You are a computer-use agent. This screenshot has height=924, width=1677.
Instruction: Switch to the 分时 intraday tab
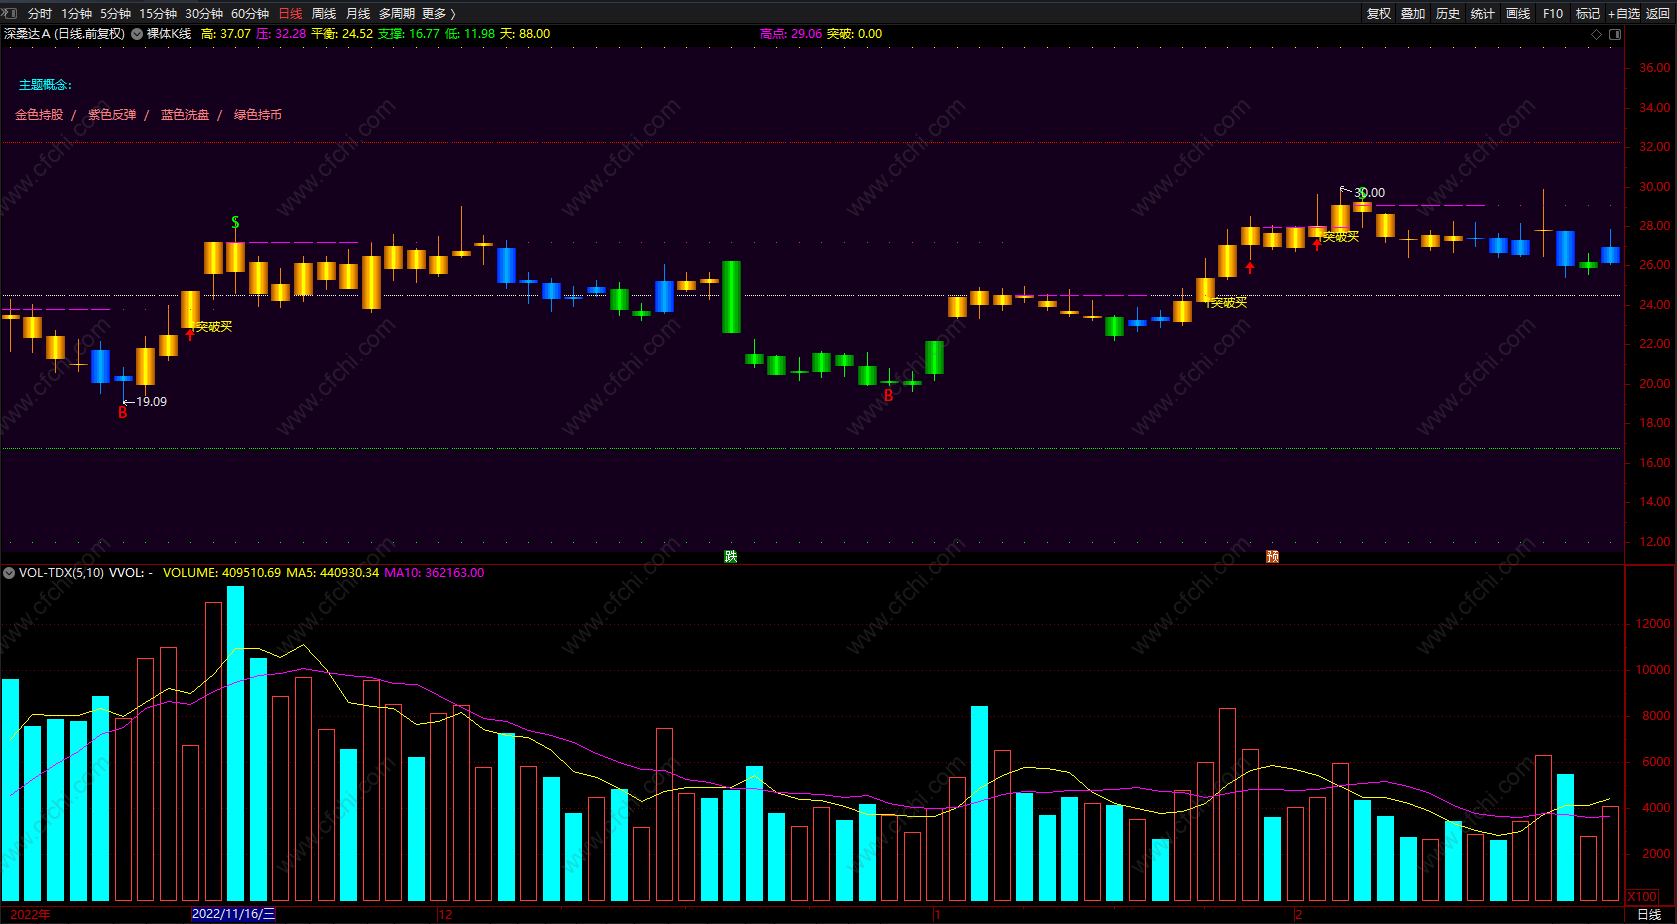[40, 13]
